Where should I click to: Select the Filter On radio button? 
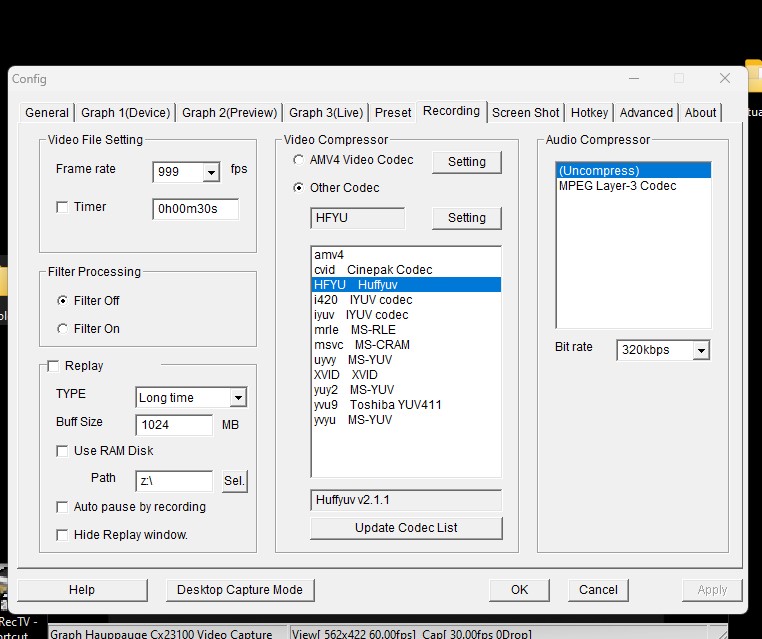coord(62,329)
